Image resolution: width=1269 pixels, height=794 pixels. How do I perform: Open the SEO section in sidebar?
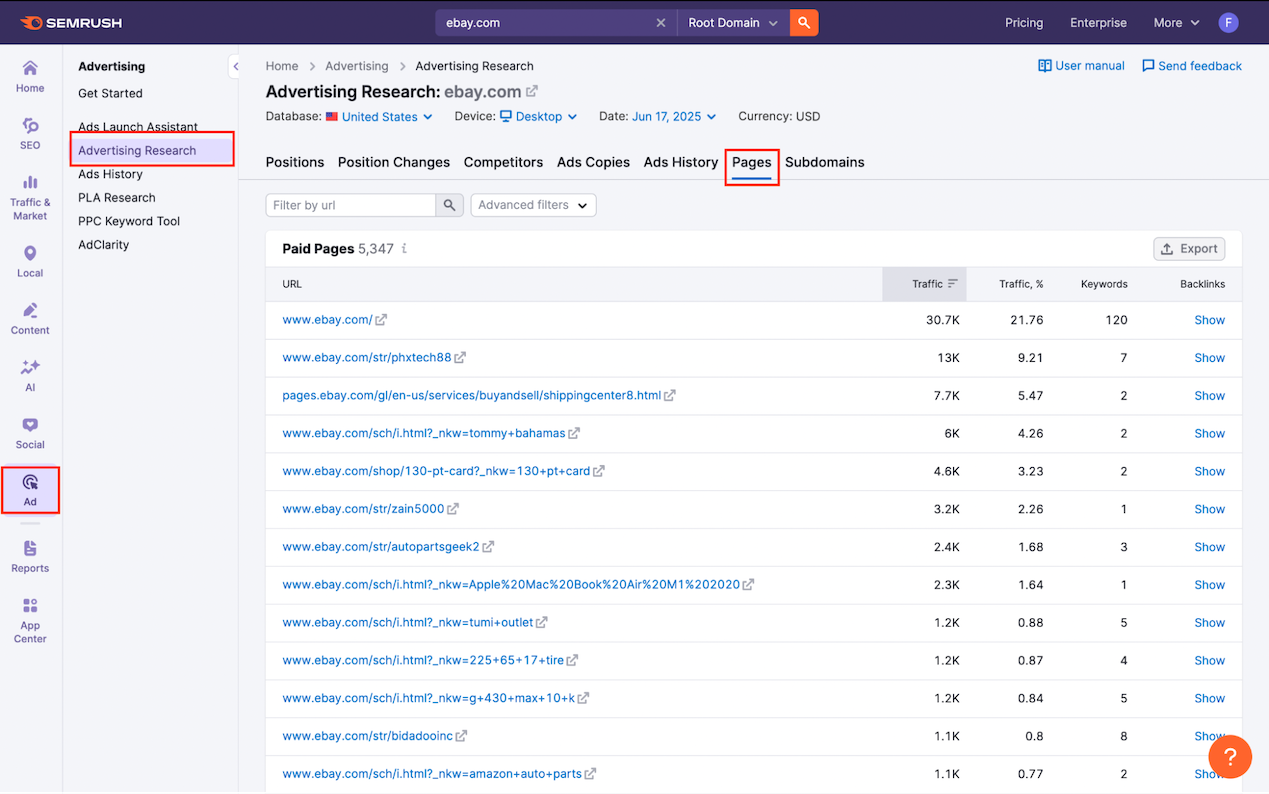click(30, 133)
